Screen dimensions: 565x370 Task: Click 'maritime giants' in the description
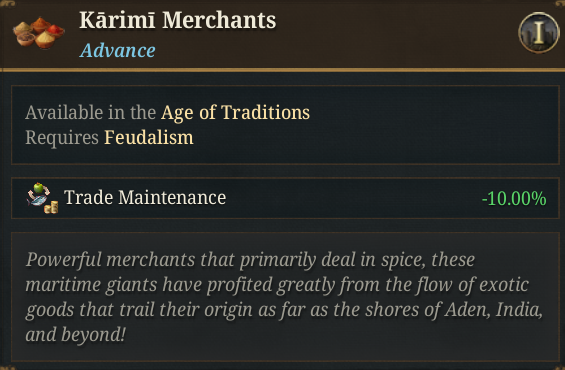pos(91,285)
